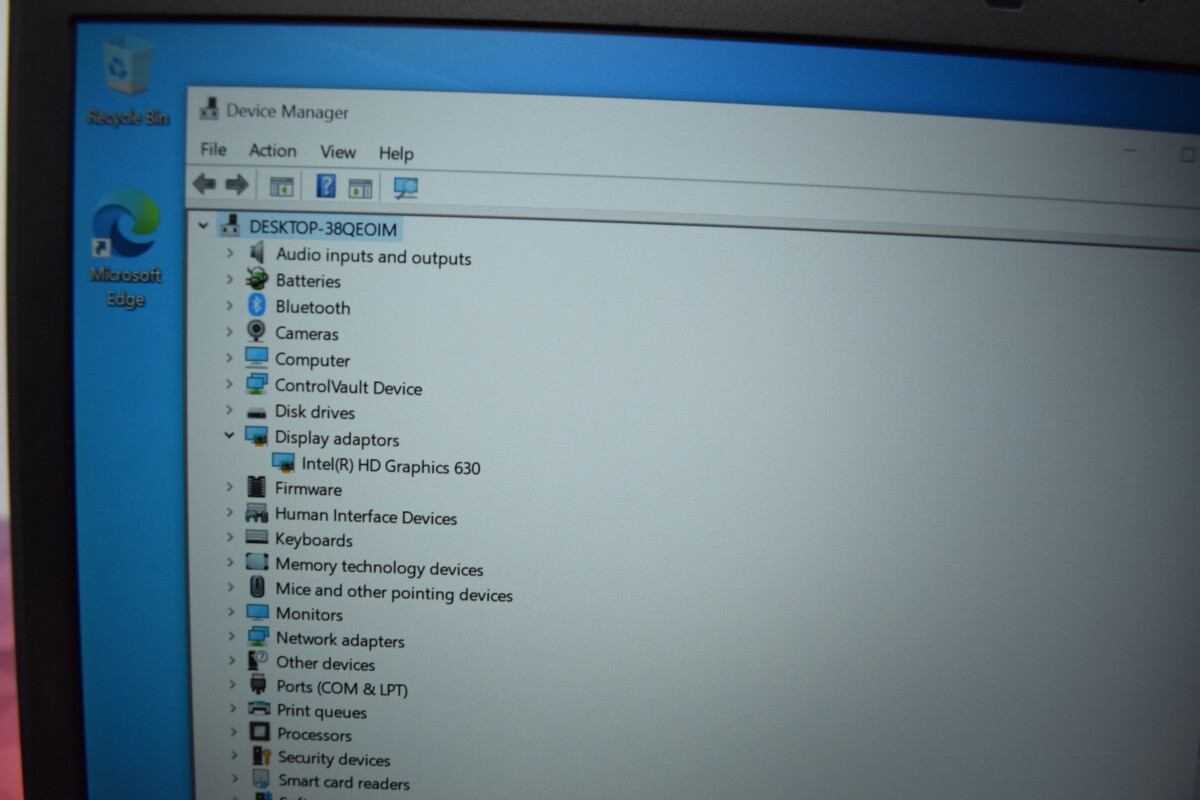
Task: Click the Device Manager title bar icon
Action: click(210, 109)
